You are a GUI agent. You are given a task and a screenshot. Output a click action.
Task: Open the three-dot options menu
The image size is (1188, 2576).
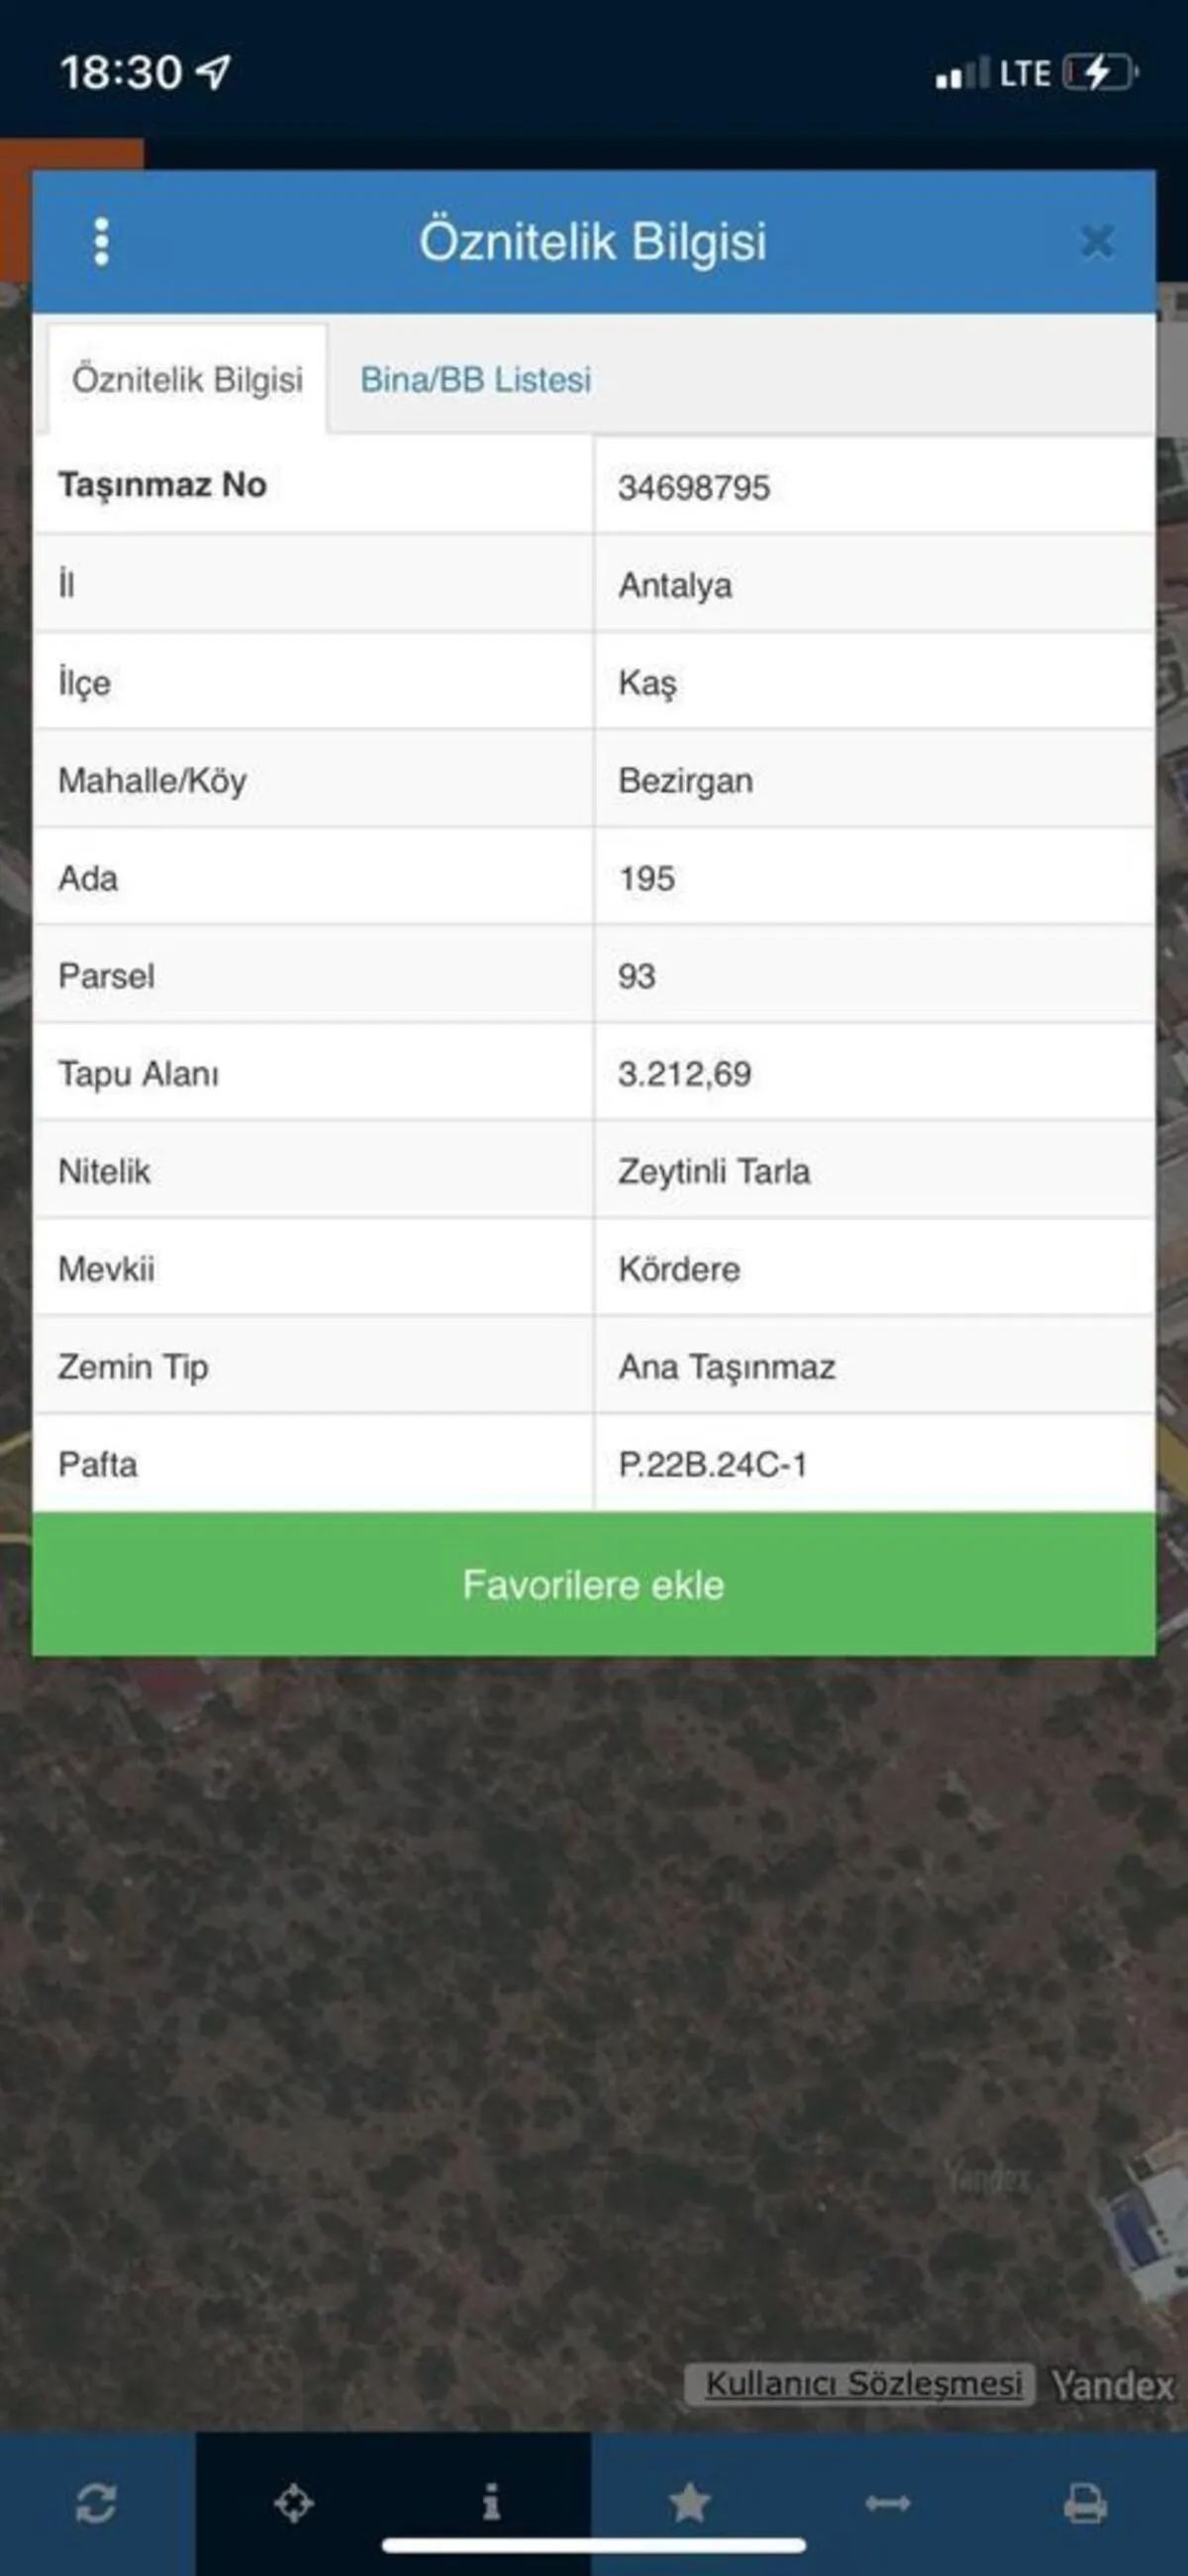tap(101, 242)
